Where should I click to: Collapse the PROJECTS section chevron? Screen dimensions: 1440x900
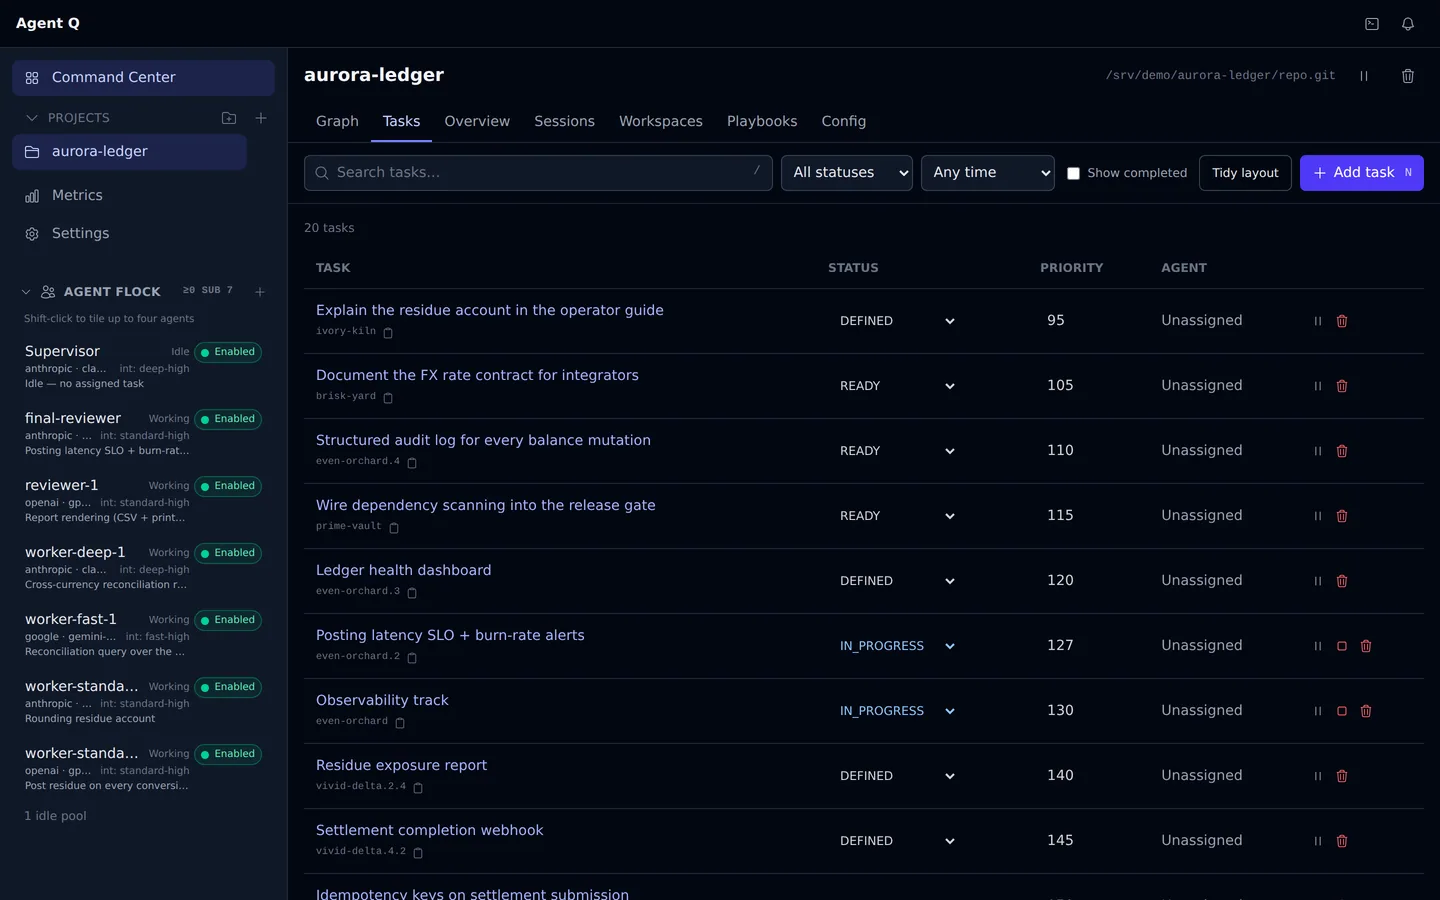32,118
